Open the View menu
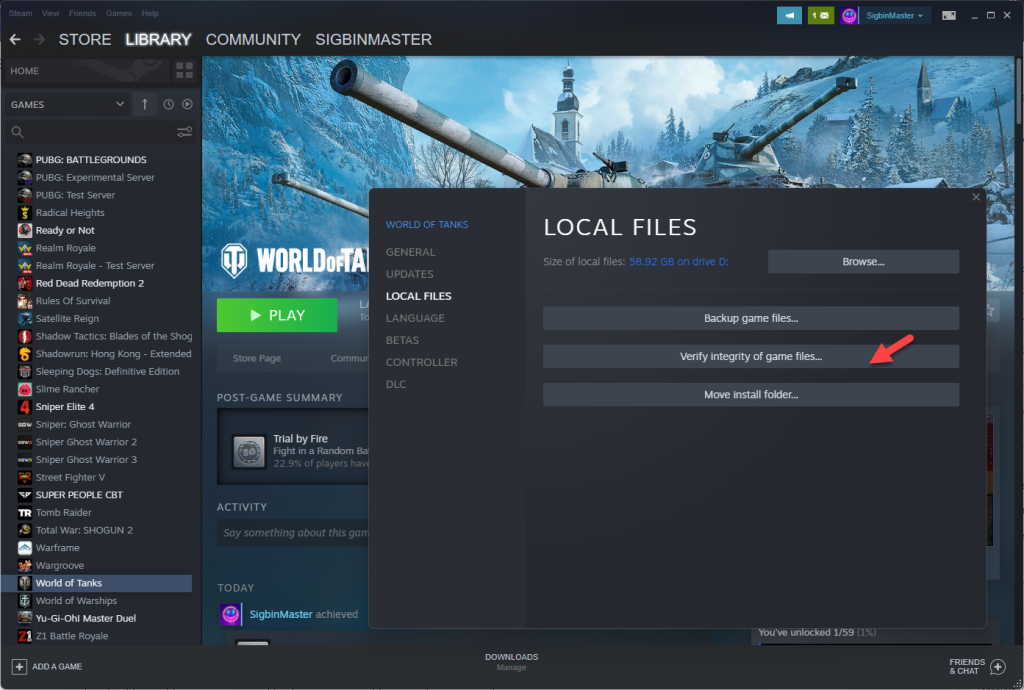1024x690 pixels. pyautogui.click(x=50, y=13)
